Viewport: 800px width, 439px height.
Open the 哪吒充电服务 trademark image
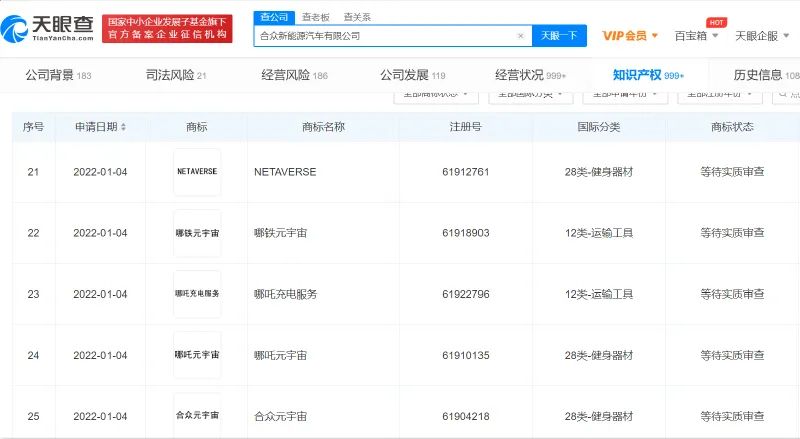click(196, 294)
